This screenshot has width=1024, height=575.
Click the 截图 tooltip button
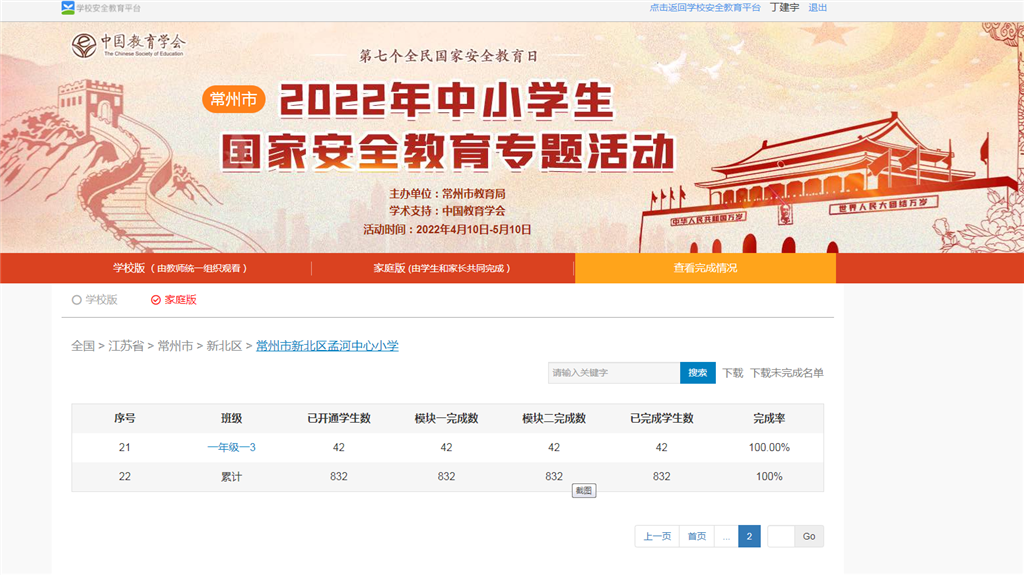[584, 491]
